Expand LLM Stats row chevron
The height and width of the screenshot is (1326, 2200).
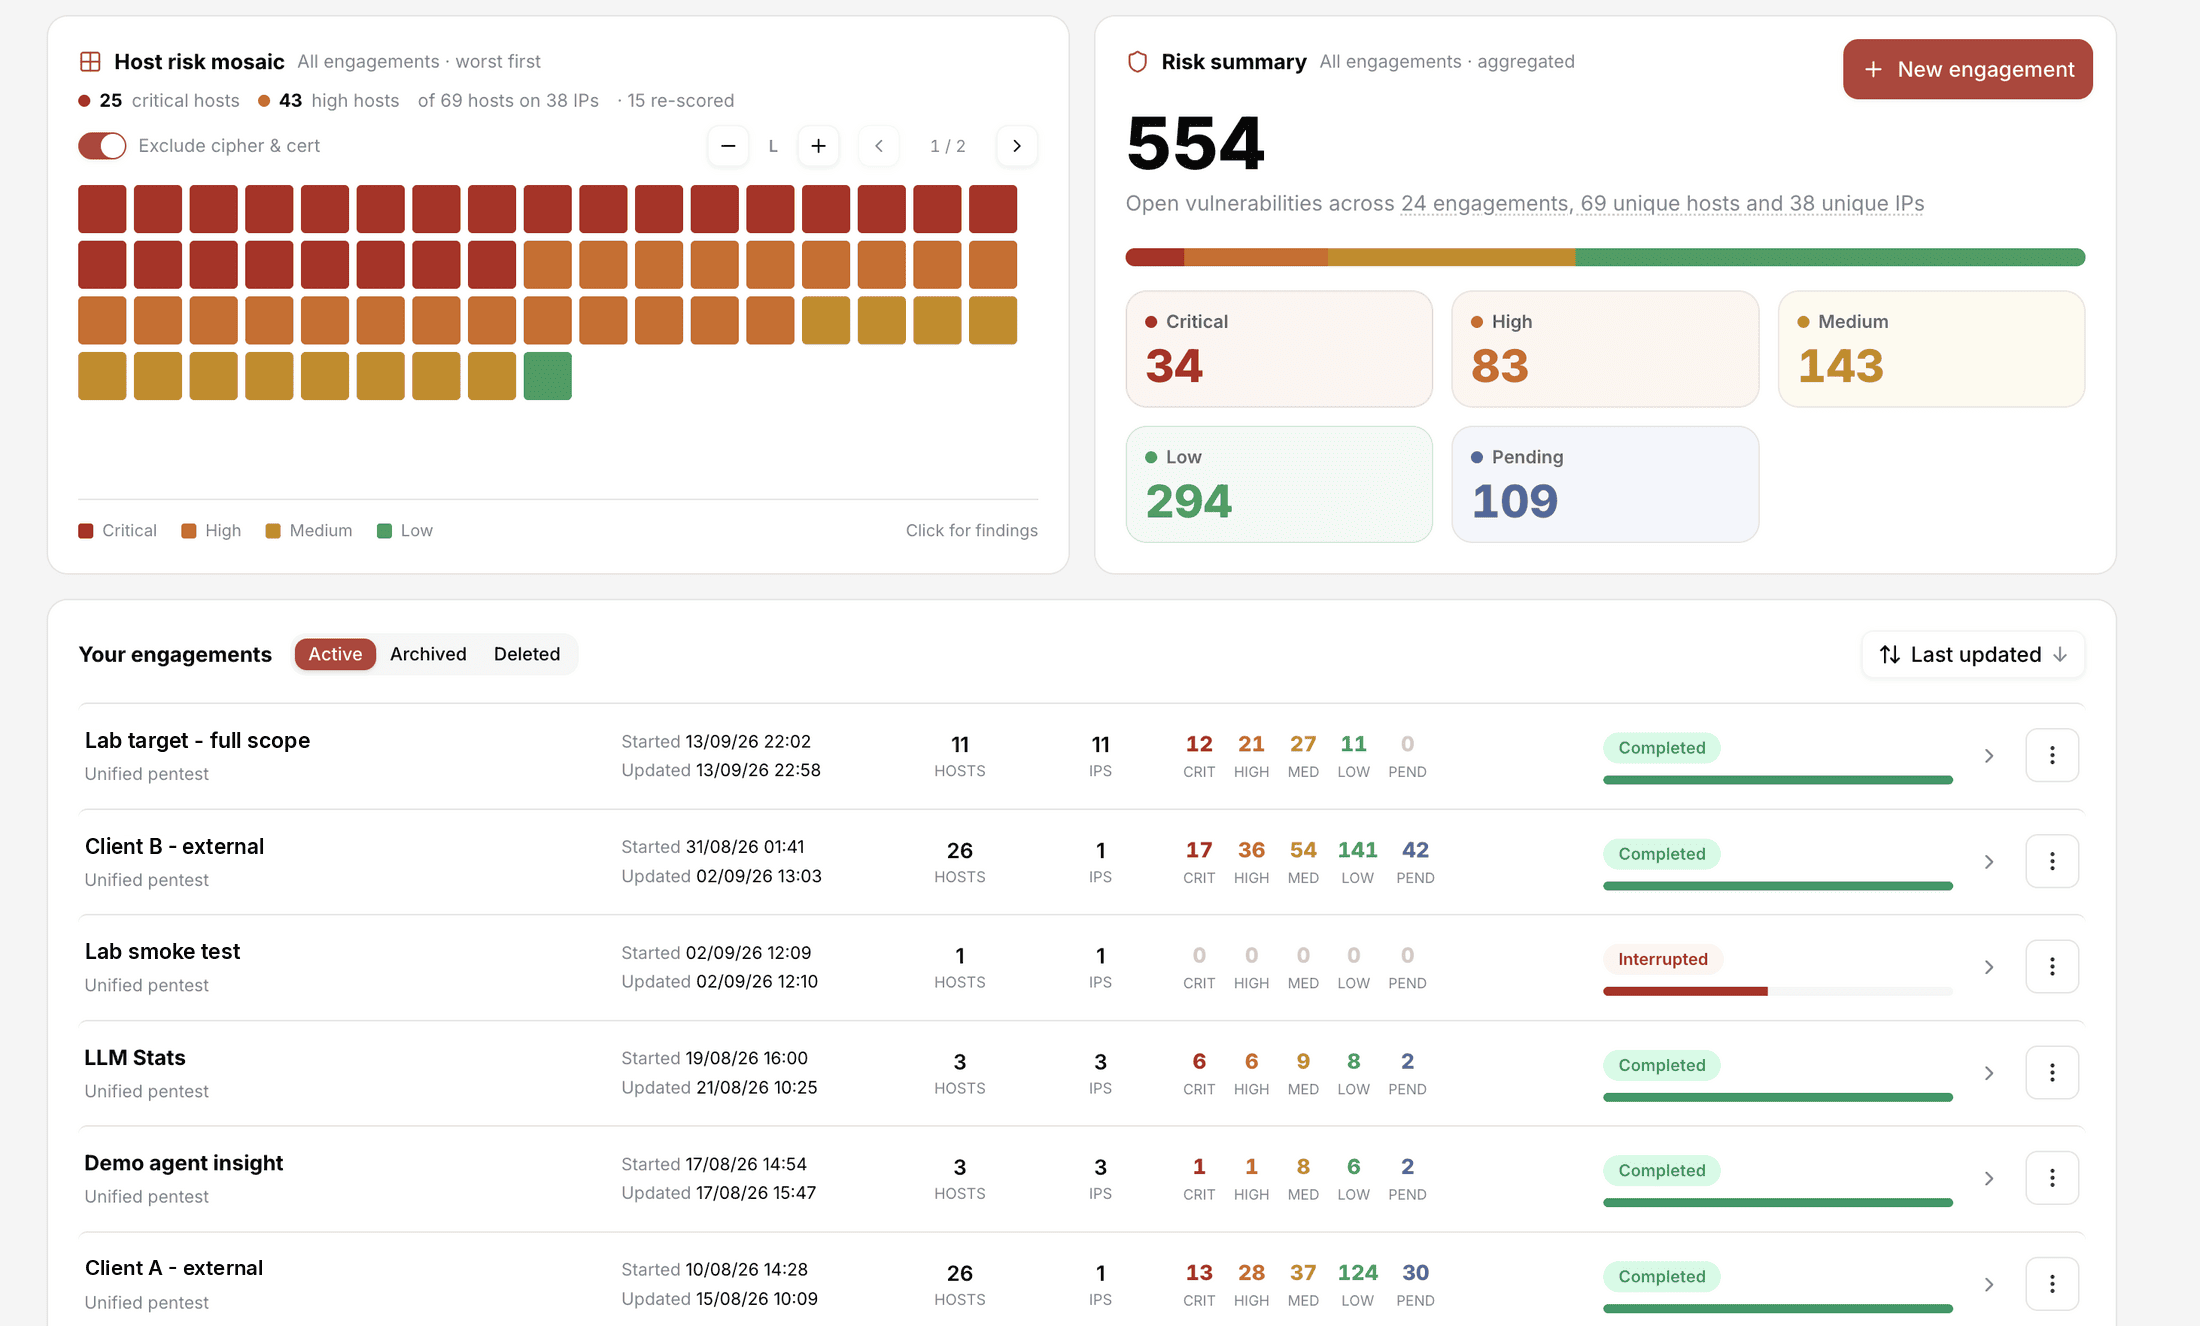[1989, 1073]
